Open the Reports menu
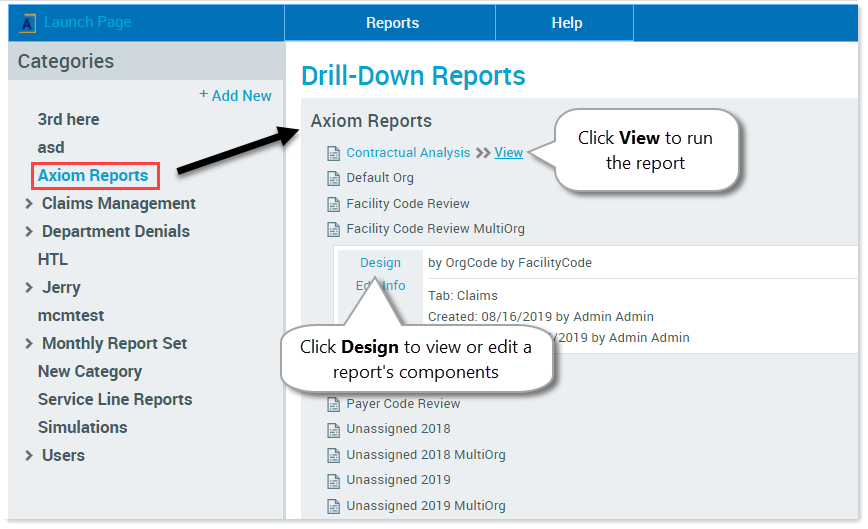Image resolution: width=868 pixels, height=529 pixels. pyautogui.click(x=392, y=23)
